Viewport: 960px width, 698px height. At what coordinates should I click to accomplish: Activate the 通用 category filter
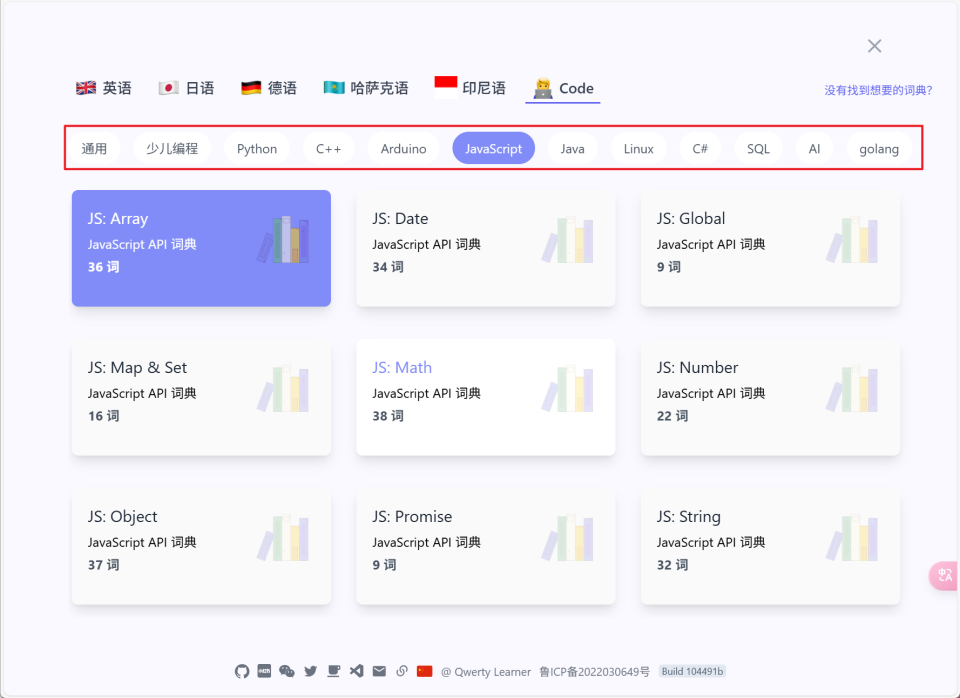(94, 148)
